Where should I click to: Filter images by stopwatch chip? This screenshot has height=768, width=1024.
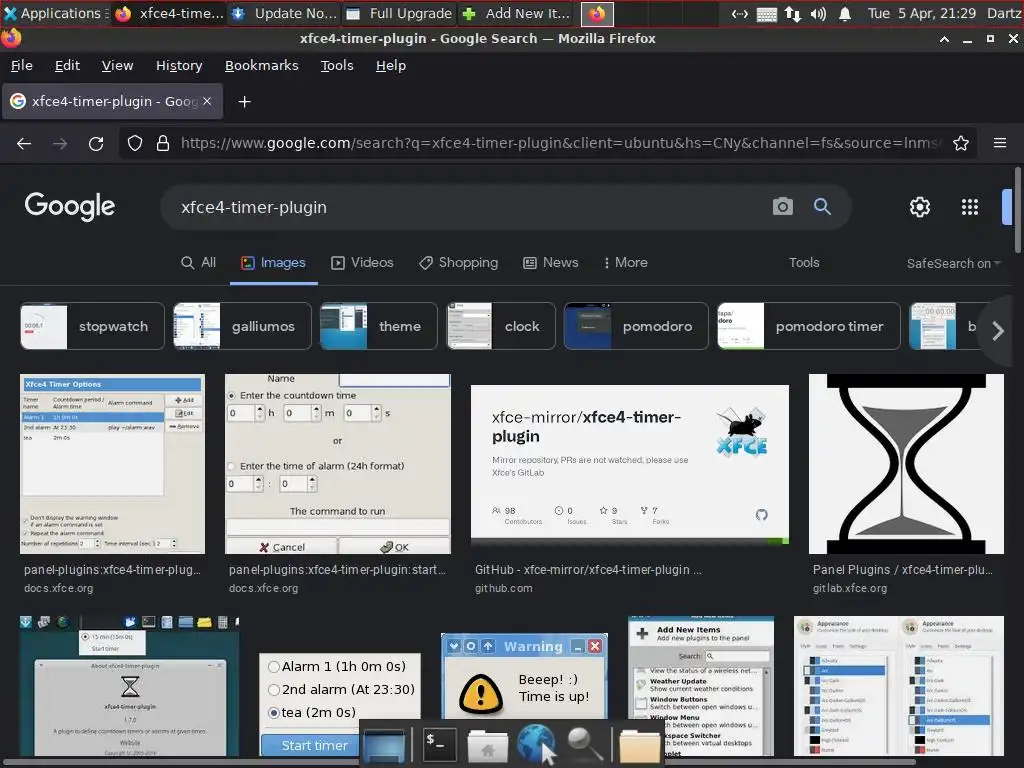point(92,326)
